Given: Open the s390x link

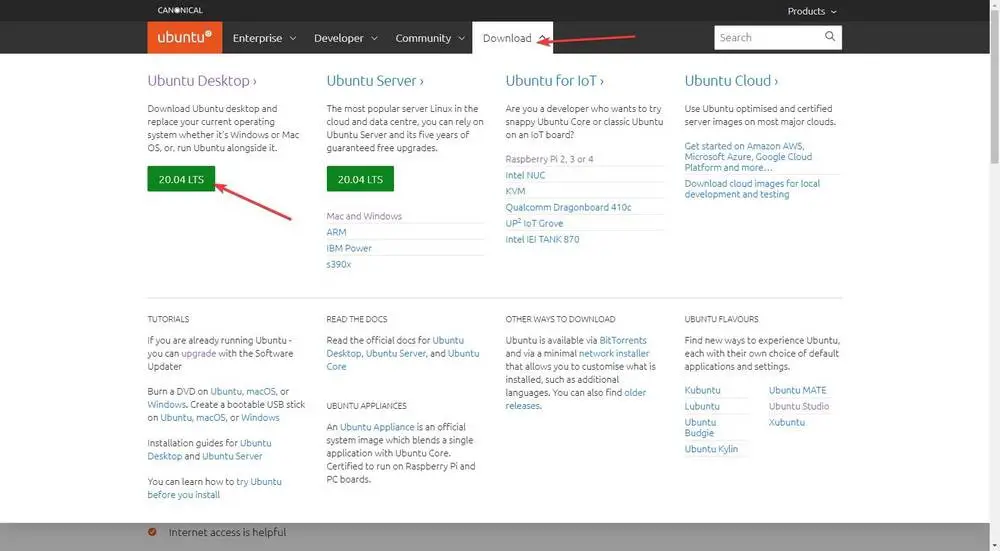Looking at the screenshot, I should pyautogui.click(x=339, y=264).
